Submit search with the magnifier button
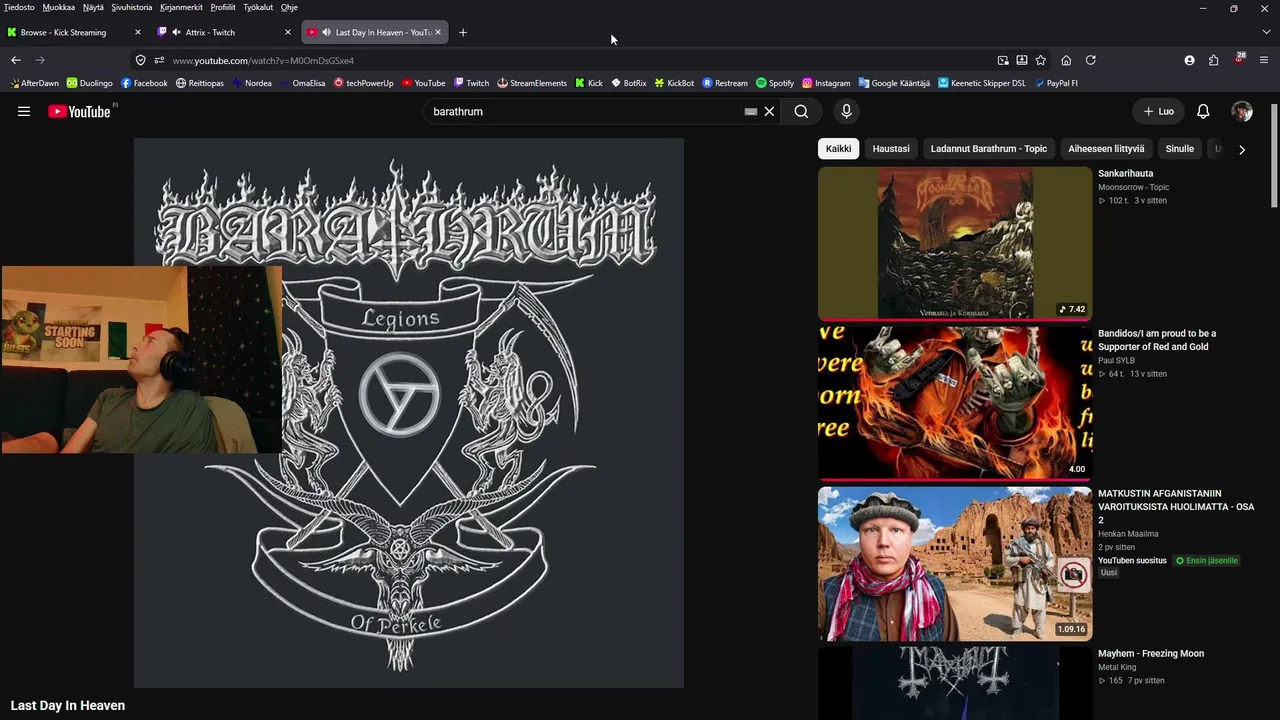Viewport: 1280px width, 720px height. coord(801,111)
